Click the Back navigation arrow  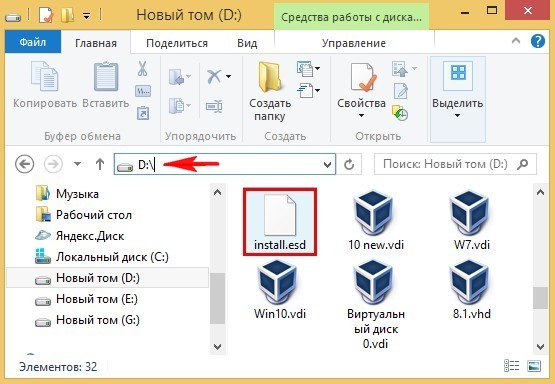(24, 164)
